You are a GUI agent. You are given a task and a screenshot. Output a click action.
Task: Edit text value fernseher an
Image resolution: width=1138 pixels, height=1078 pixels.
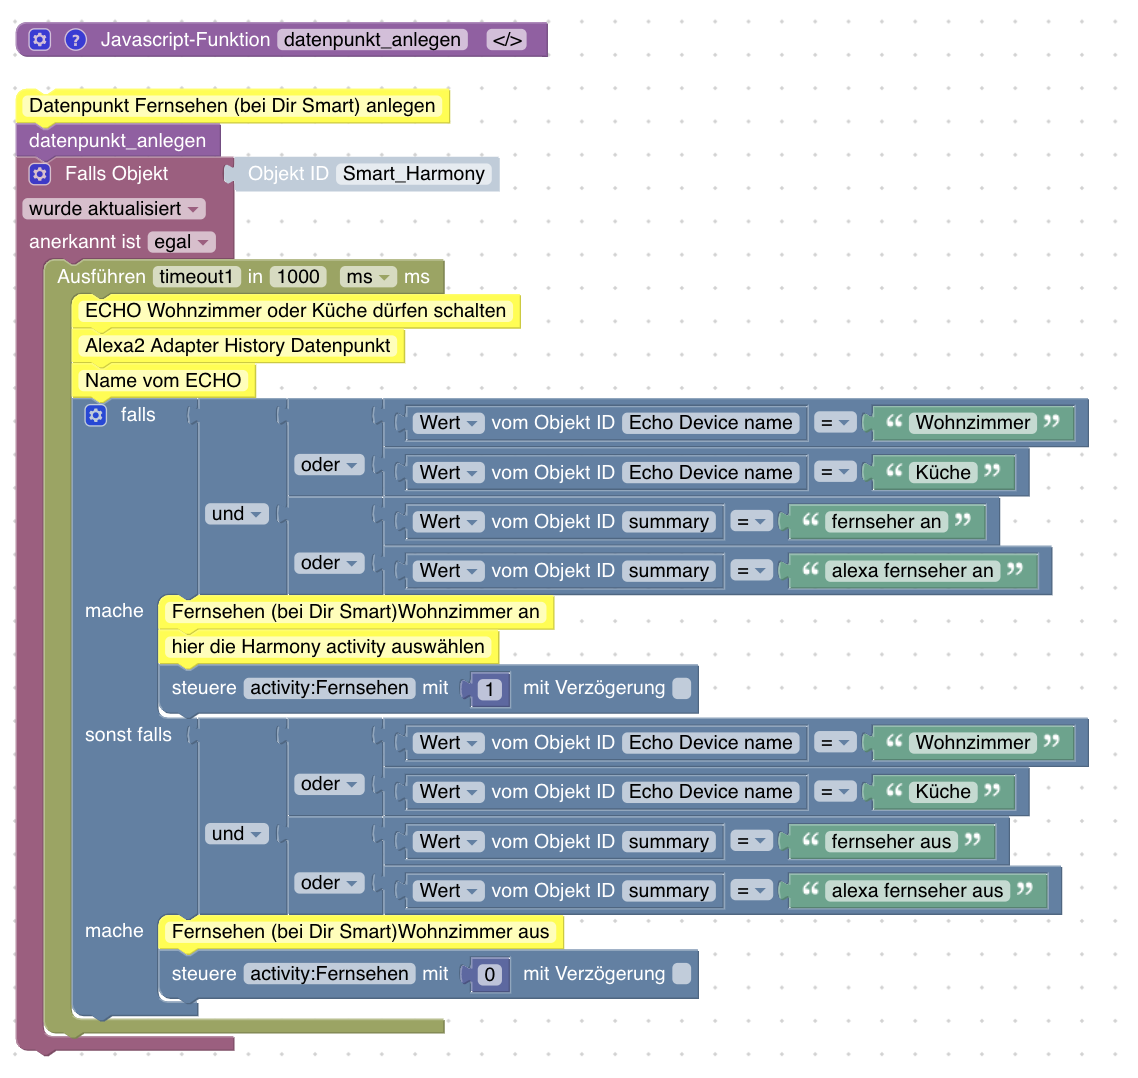click(x=886, y=521)
